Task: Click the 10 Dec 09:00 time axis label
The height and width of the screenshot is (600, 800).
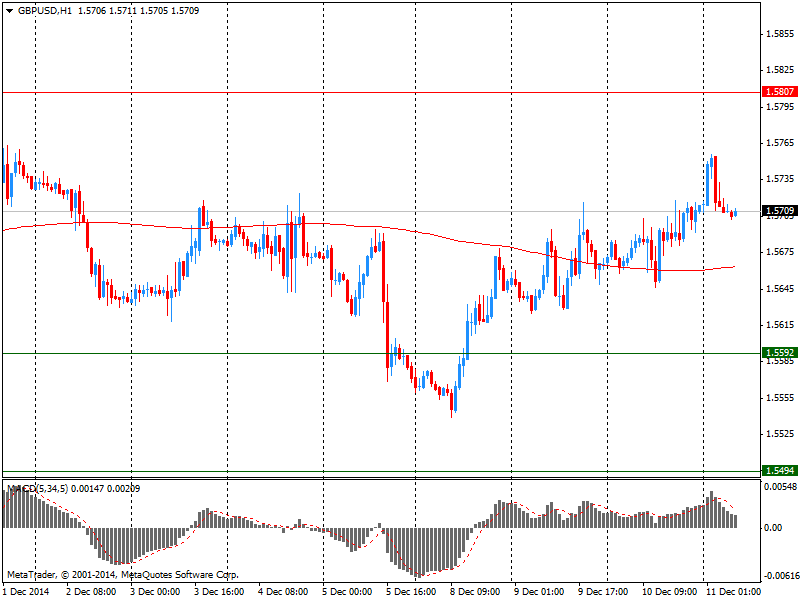Action: tap(669, 591)
